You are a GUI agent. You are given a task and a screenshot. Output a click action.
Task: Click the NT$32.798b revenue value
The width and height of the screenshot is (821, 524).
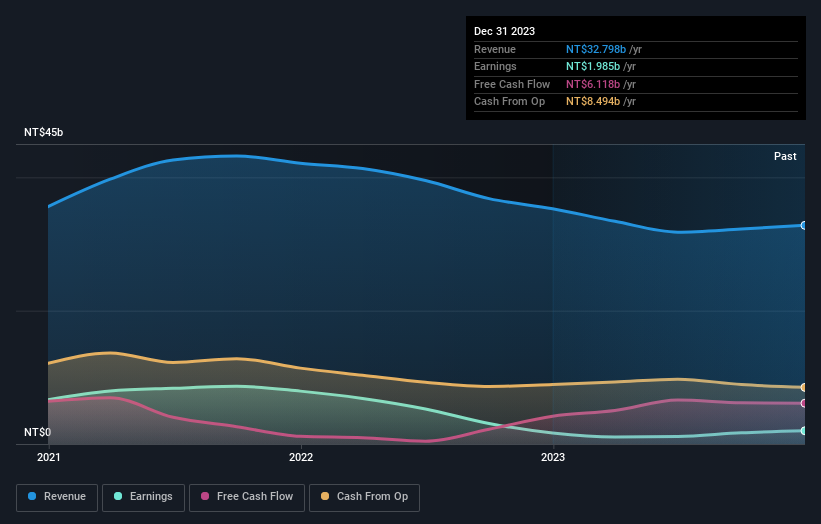pyautogui.click(x=596, y=49)
